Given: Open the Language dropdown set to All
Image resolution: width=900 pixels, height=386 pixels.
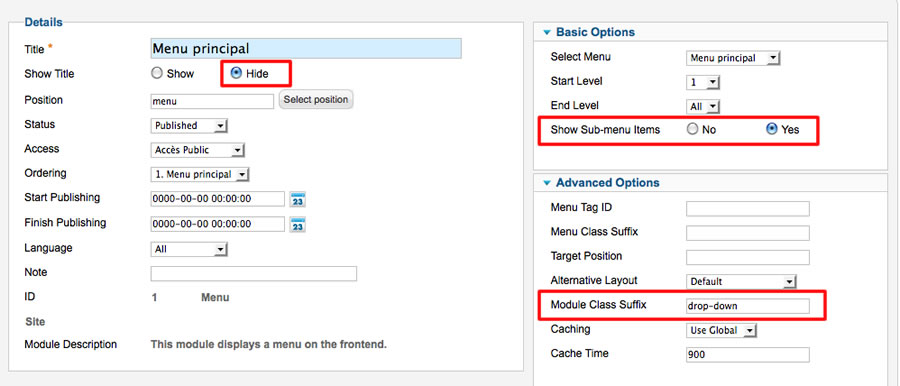Looking at the screenshot, I should (x=189, y=249).
